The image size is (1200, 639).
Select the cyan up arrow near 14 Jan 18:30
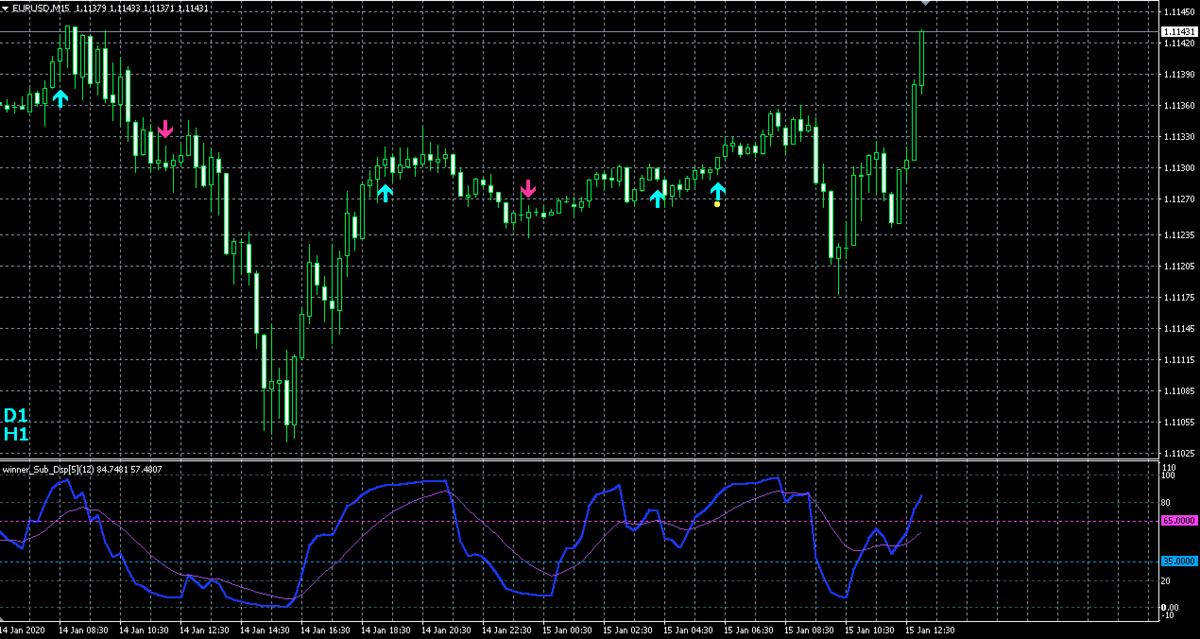386,192
